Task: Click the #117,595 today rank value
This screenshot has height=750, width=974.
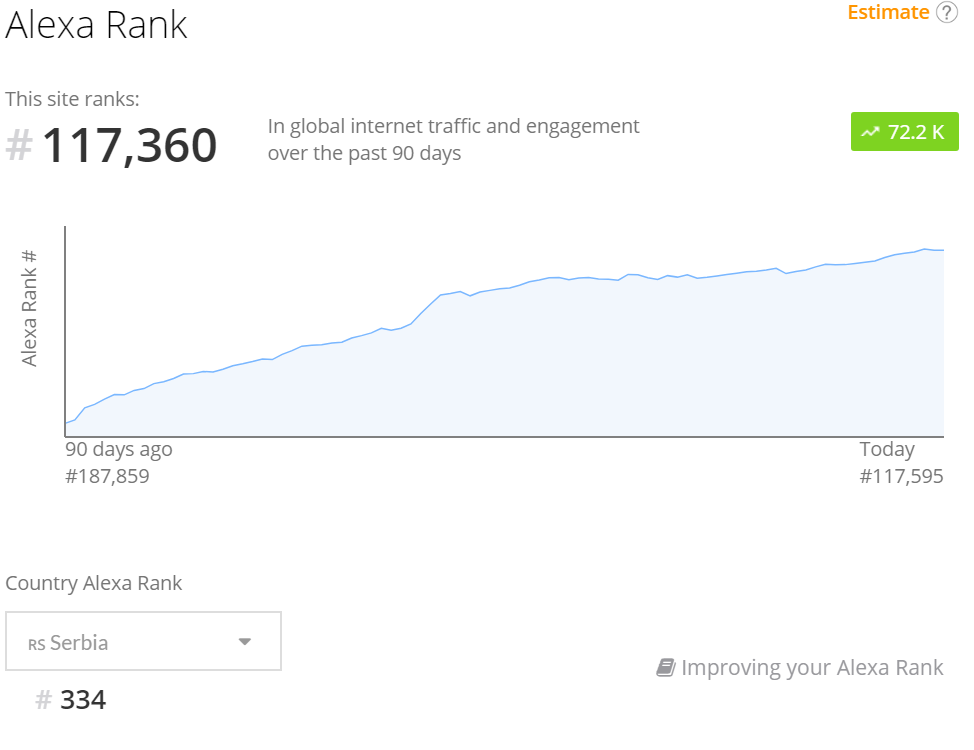Action: click(x=901, y=477)
